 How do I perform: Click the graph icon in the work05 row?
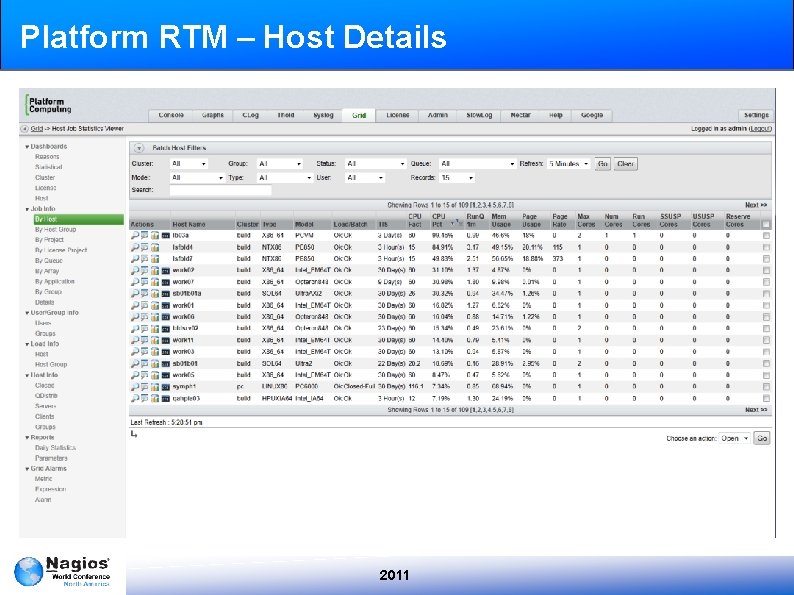[155, 375]
